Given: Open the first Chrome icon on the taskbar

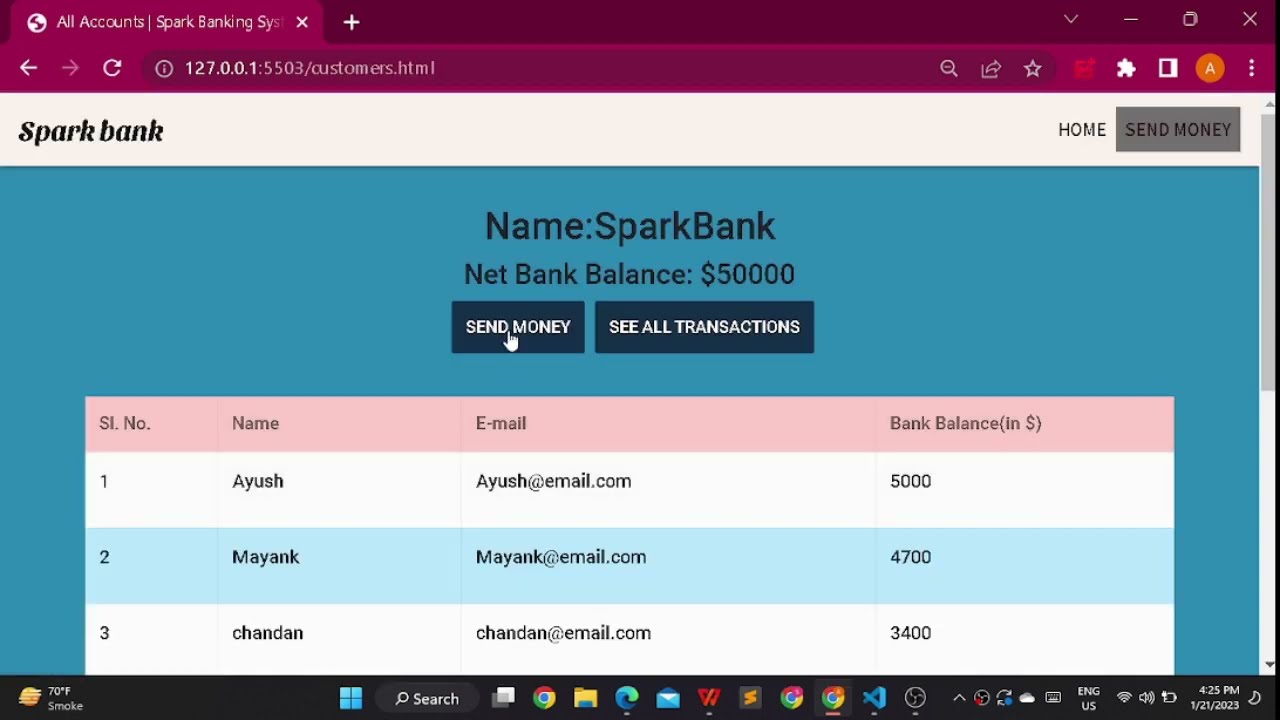Looking at the screenshot, I should (x=544, y=698).
